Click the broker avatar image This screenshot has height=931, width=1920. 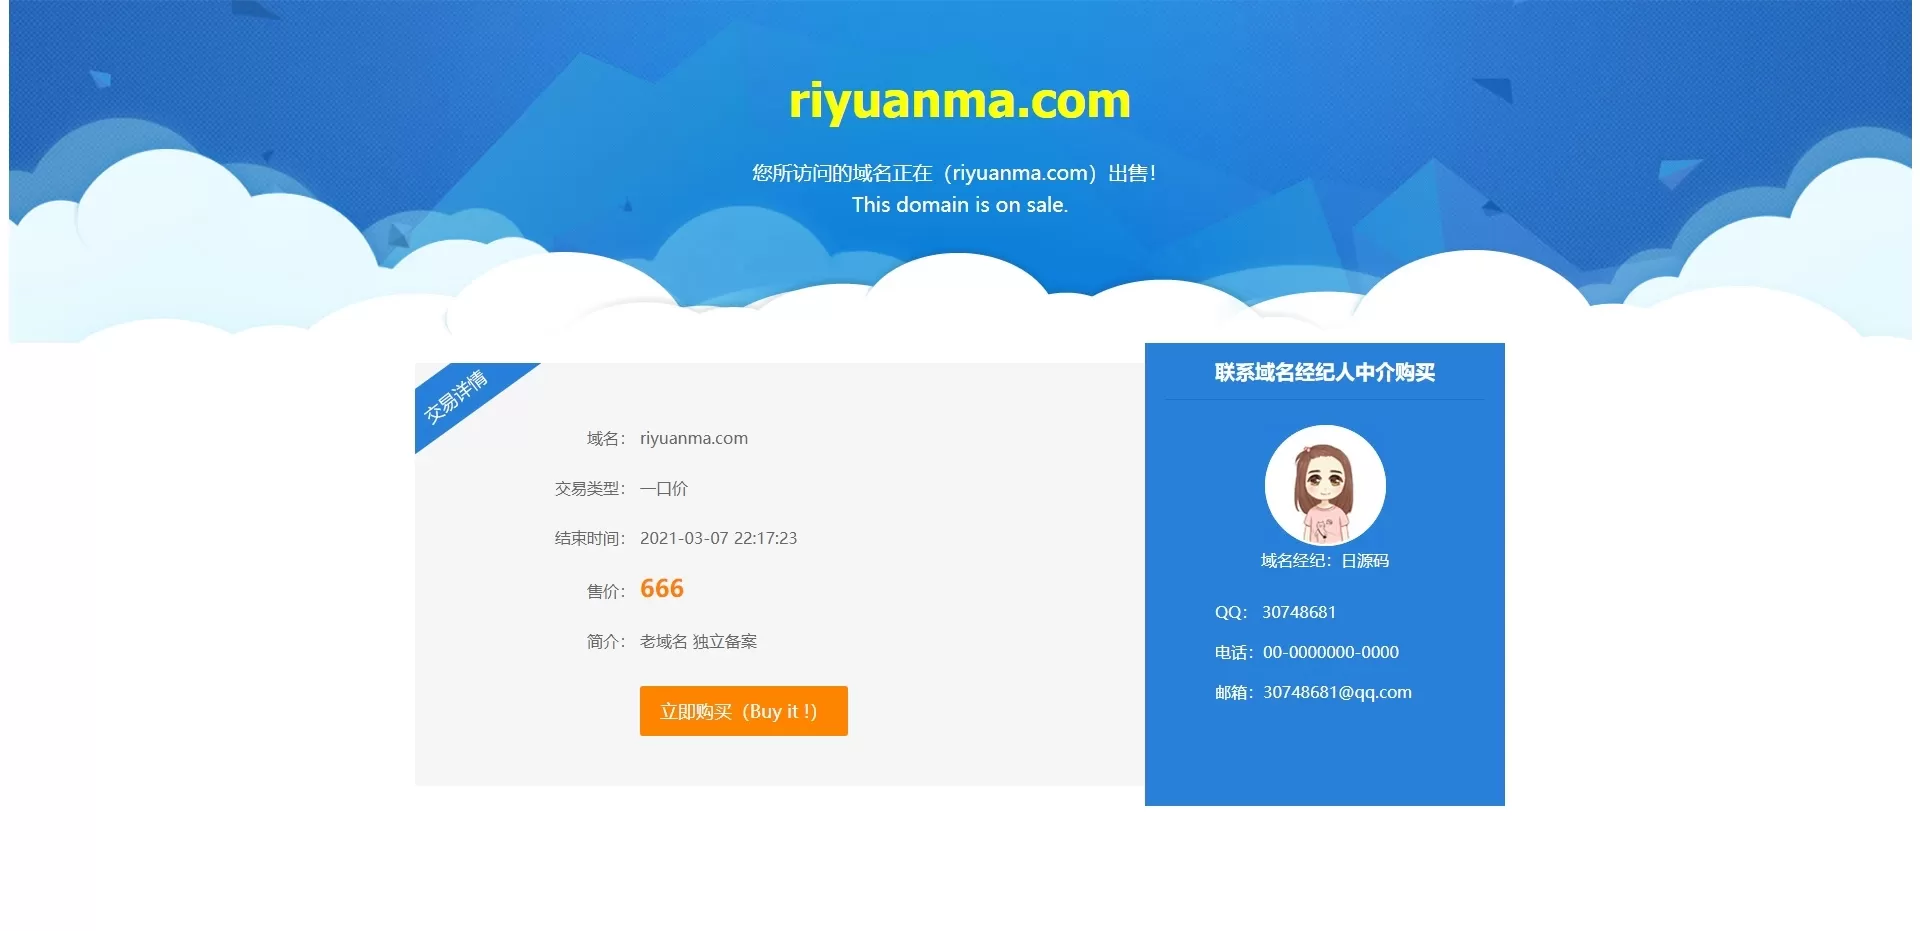[1325, 485]
